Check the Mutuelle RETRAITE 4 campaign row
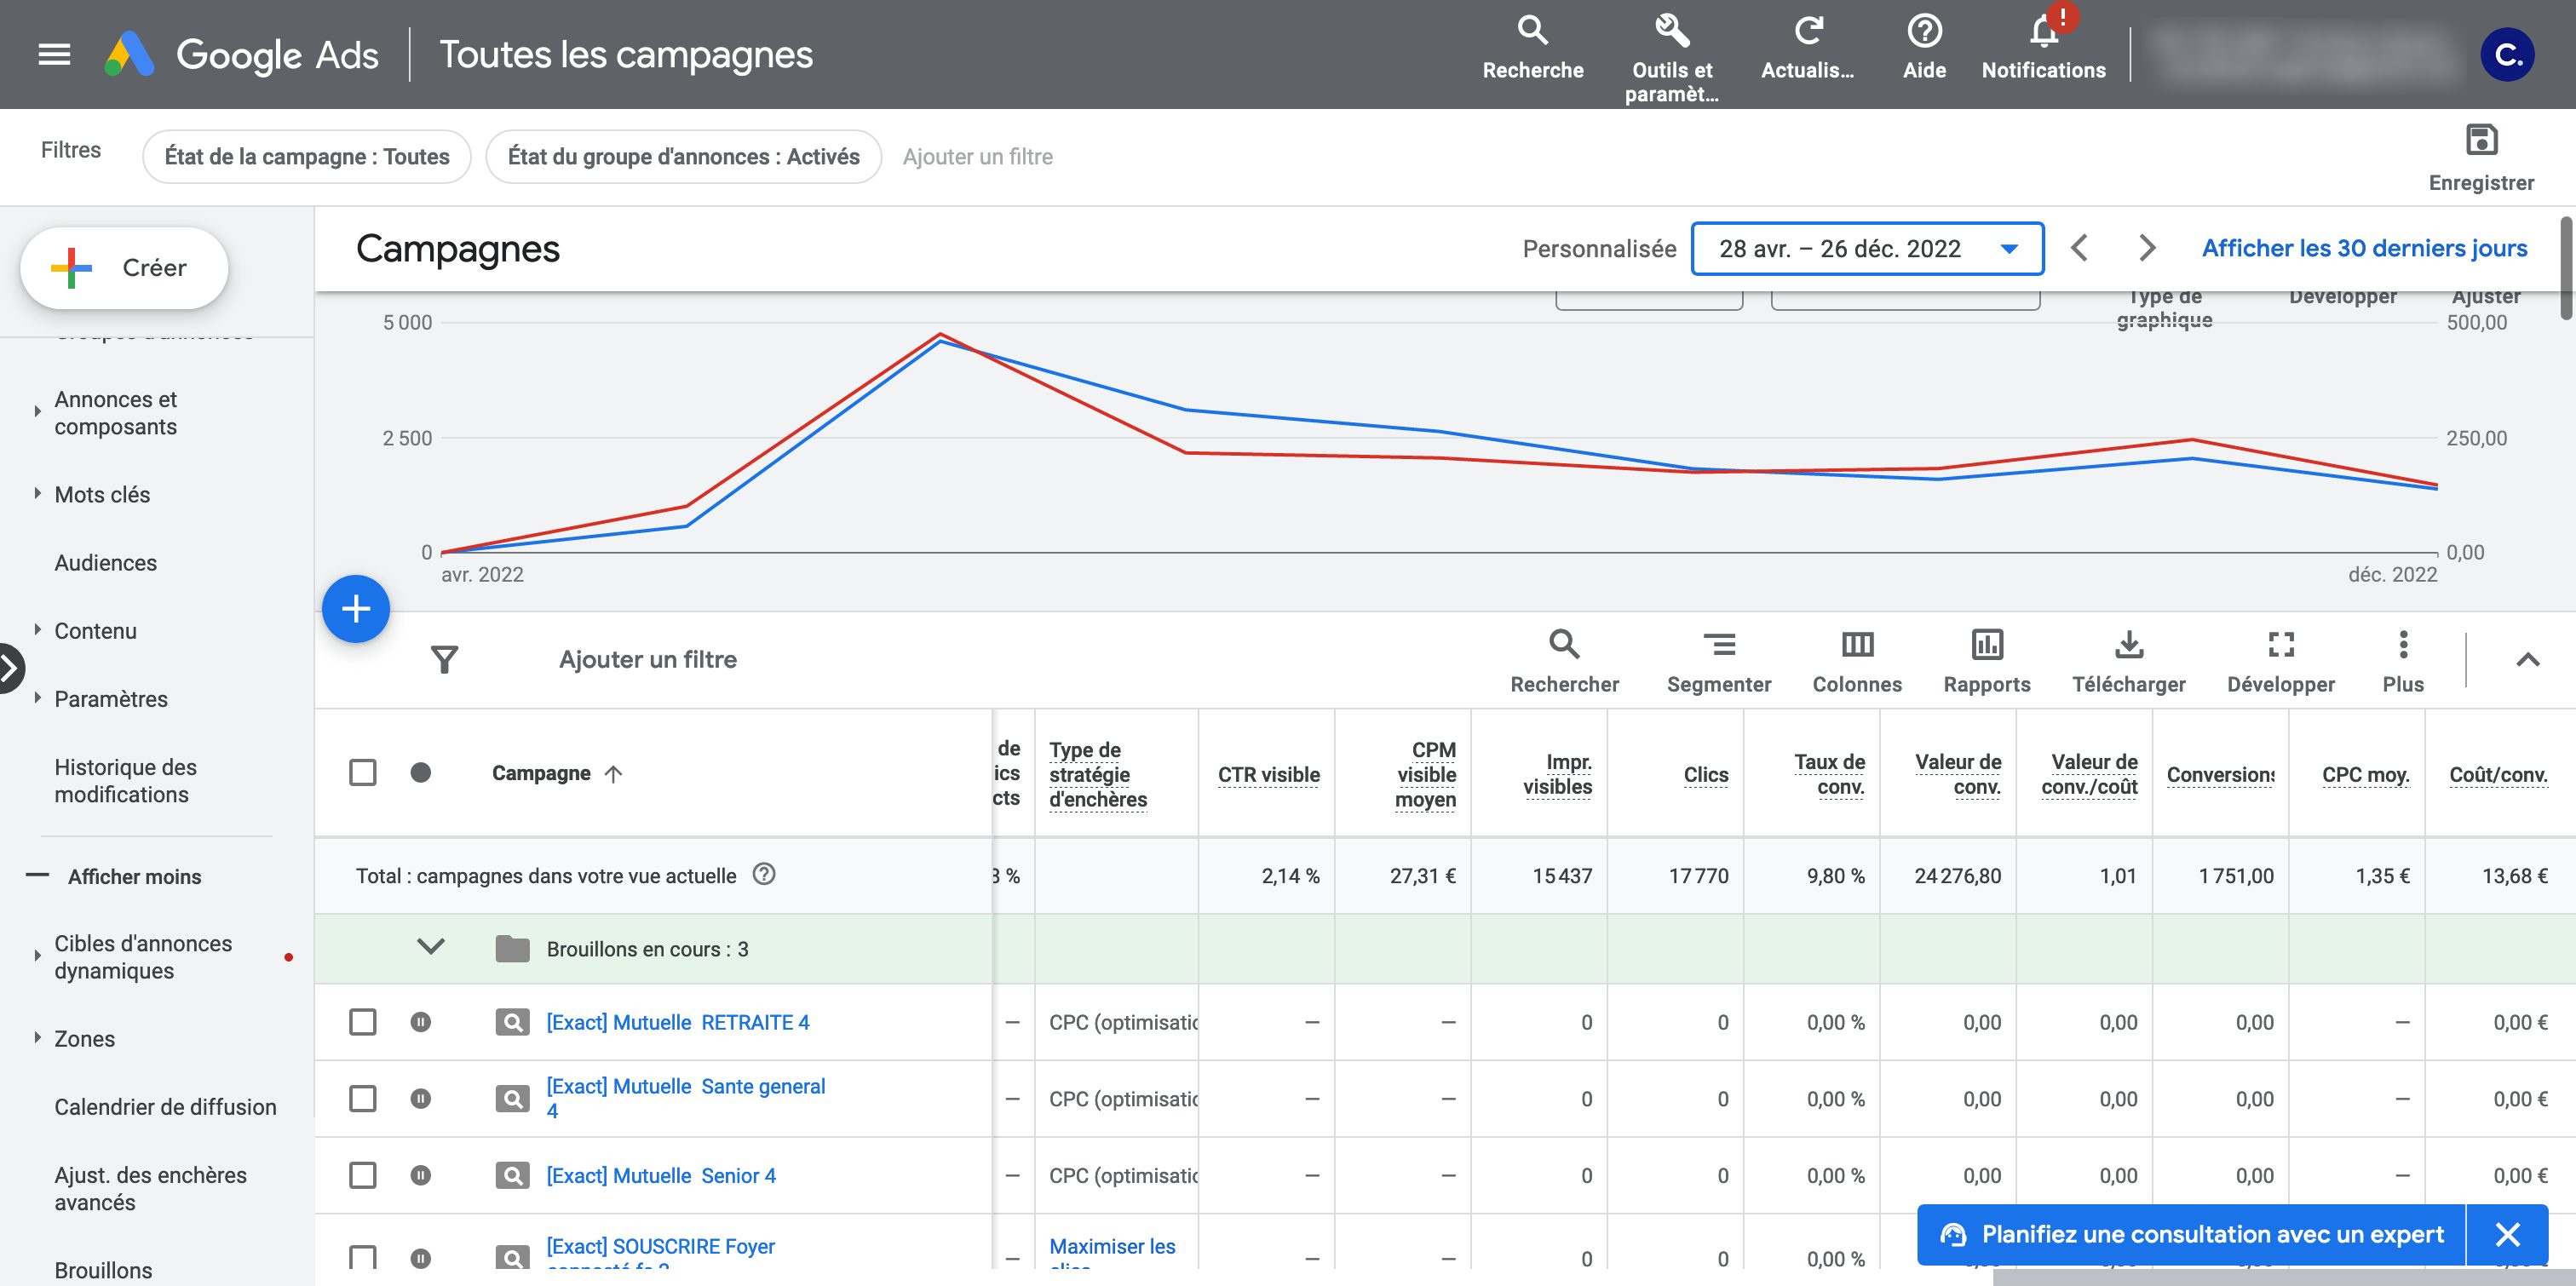Image resolution: width=2576 pixels, height=1286 pixels. coord(363,1022)
